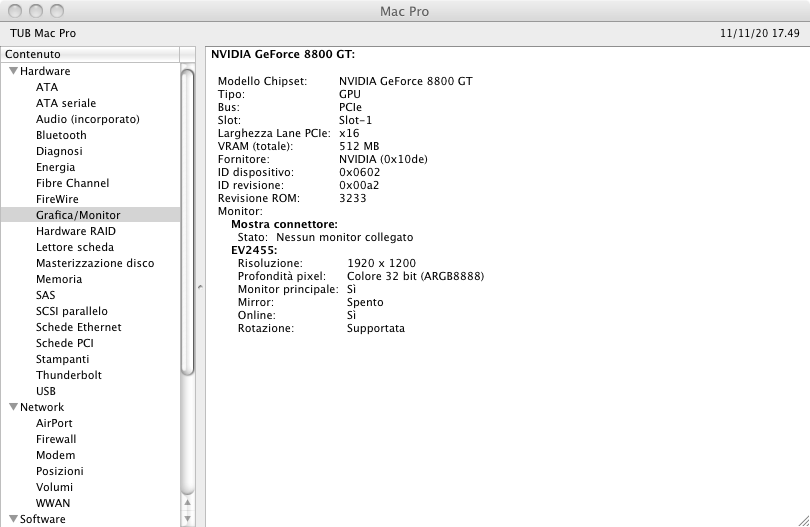The width and height of the screenshot is (810, 527).
Task: Click the Software category label
Action: click(42, 519)
